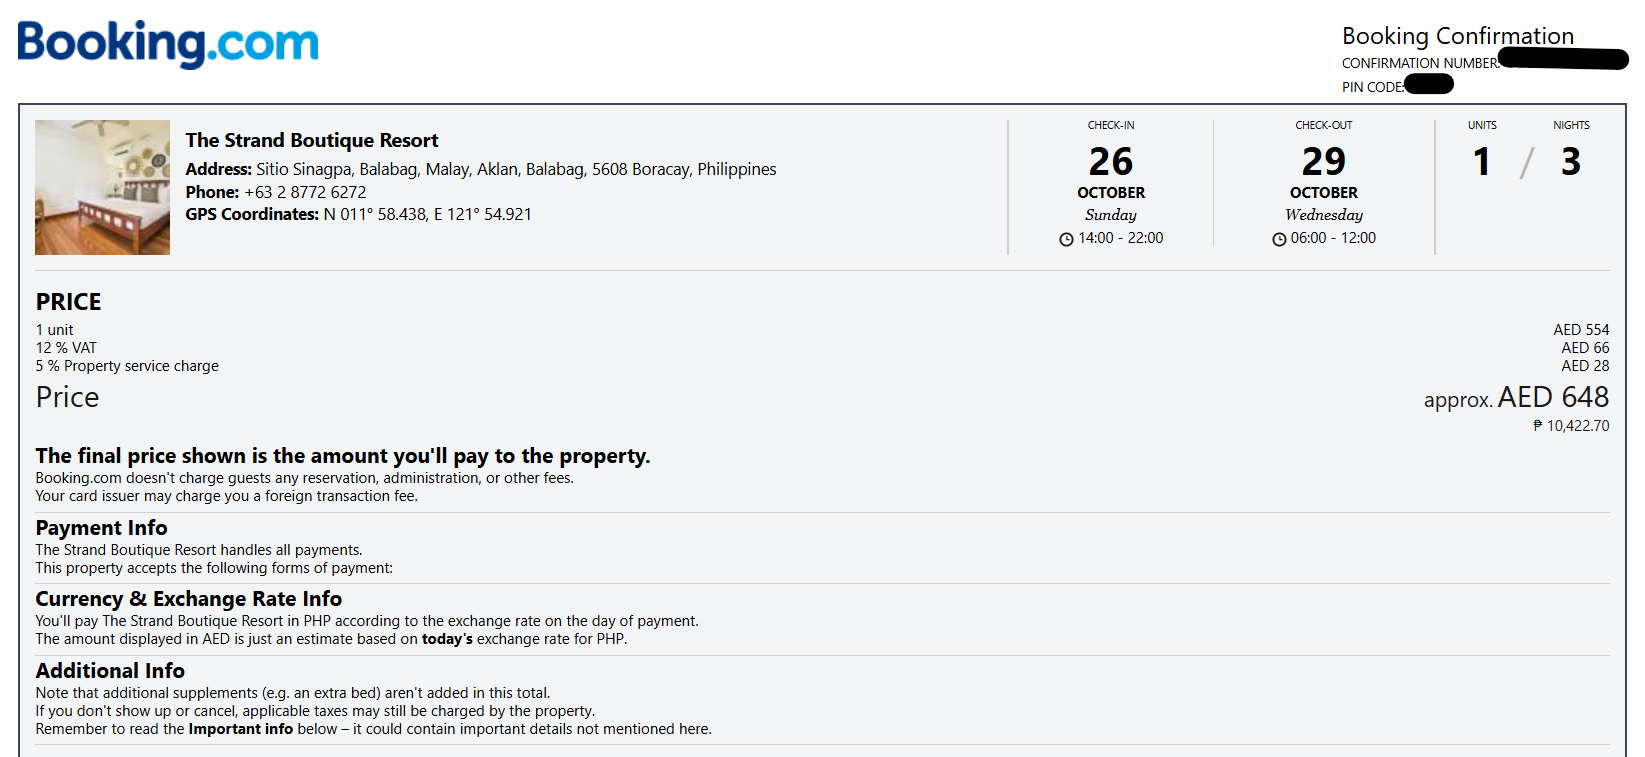This screenshot has height=757, width=1645.
Task: Click check-out time 06:00 - 12:00
Action: pyautogui.click(x=1333, y=238)
